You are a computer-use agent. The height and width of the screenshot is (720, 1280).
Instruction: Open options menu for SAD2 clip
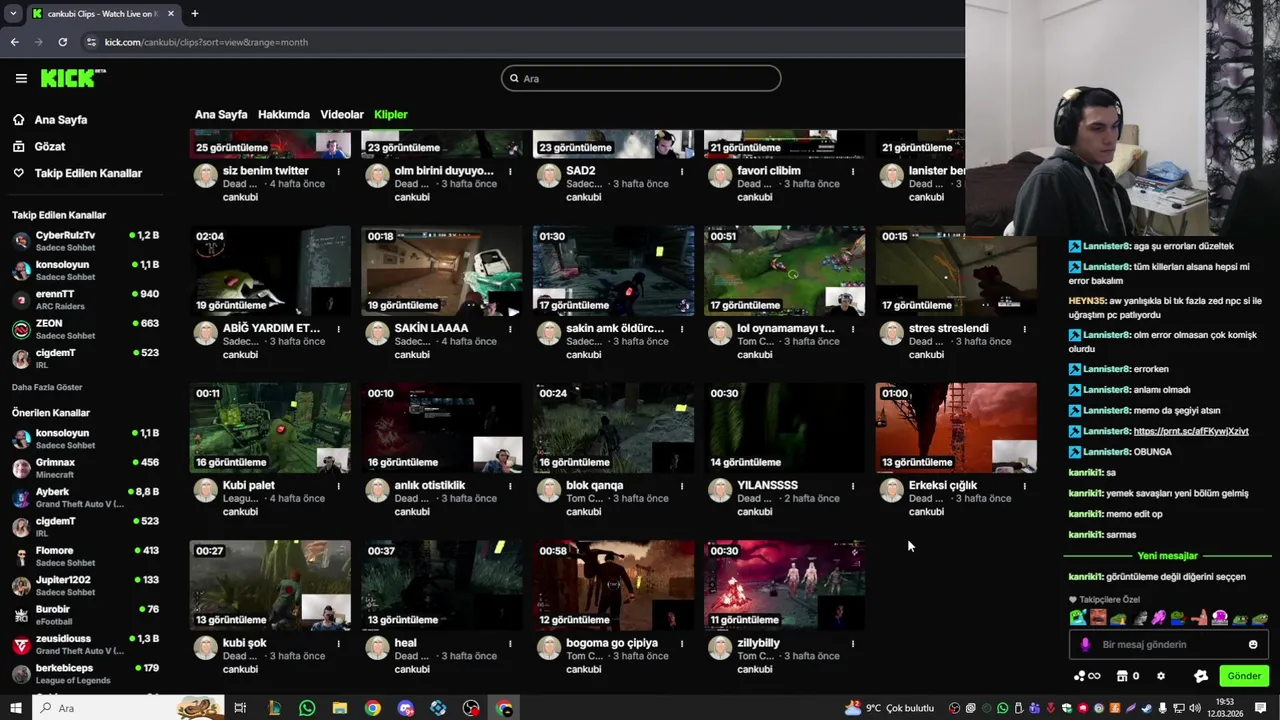pos(682,171)
